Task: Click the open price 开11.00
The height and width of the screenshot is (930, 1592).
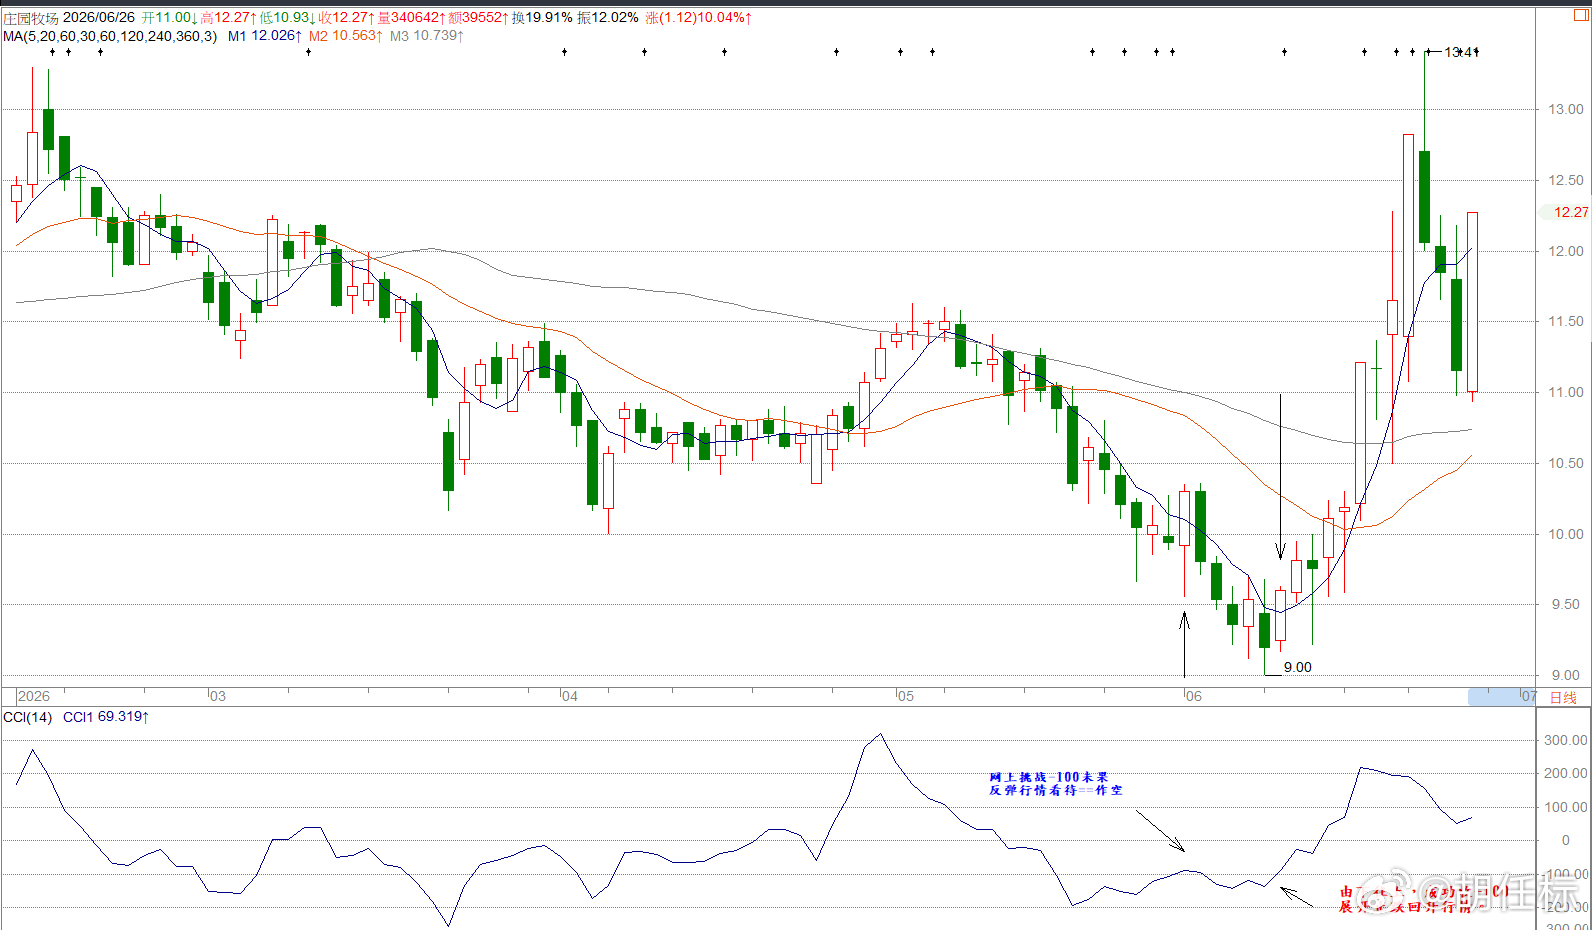Action: click(x=169, y=18)
